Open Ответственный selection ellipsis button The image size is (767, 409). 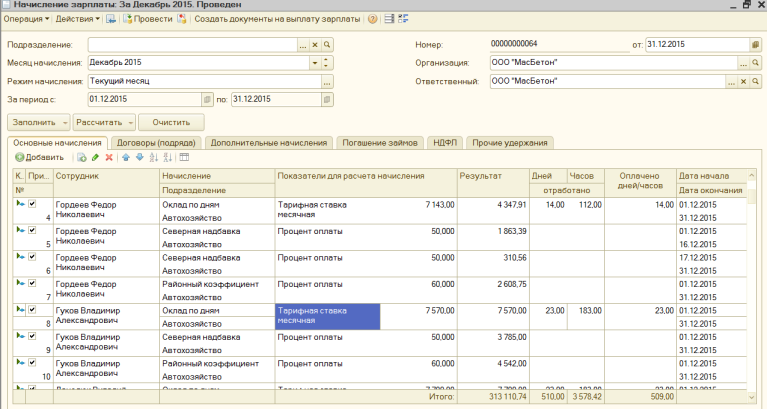click(731, 82)
